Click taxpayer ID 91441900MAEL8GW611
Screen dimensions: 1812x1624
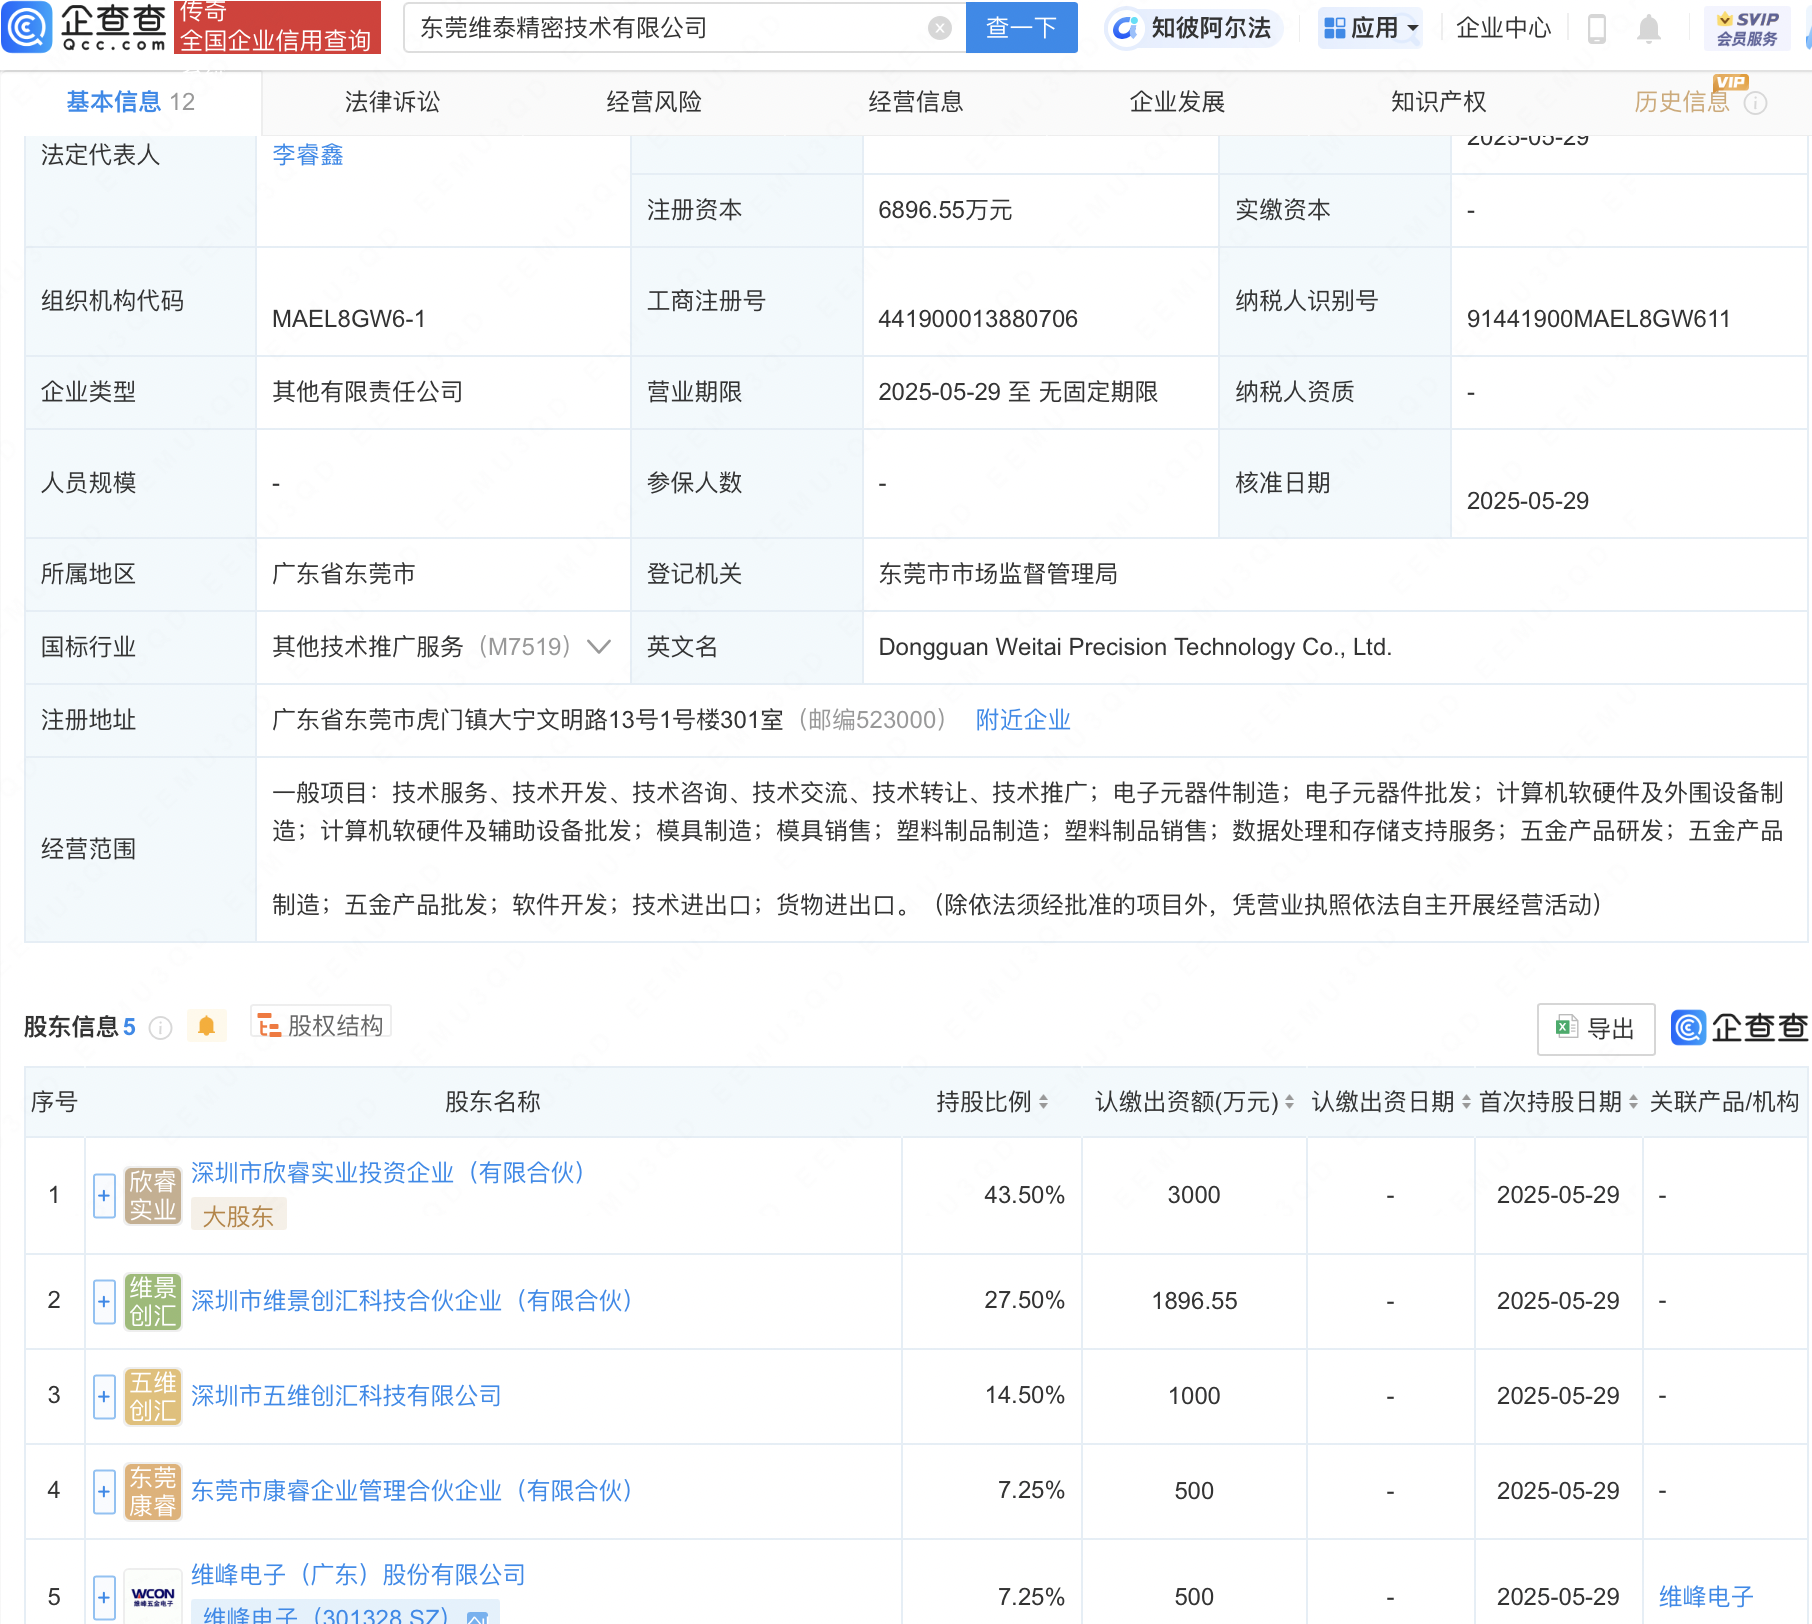(1598, 319)
